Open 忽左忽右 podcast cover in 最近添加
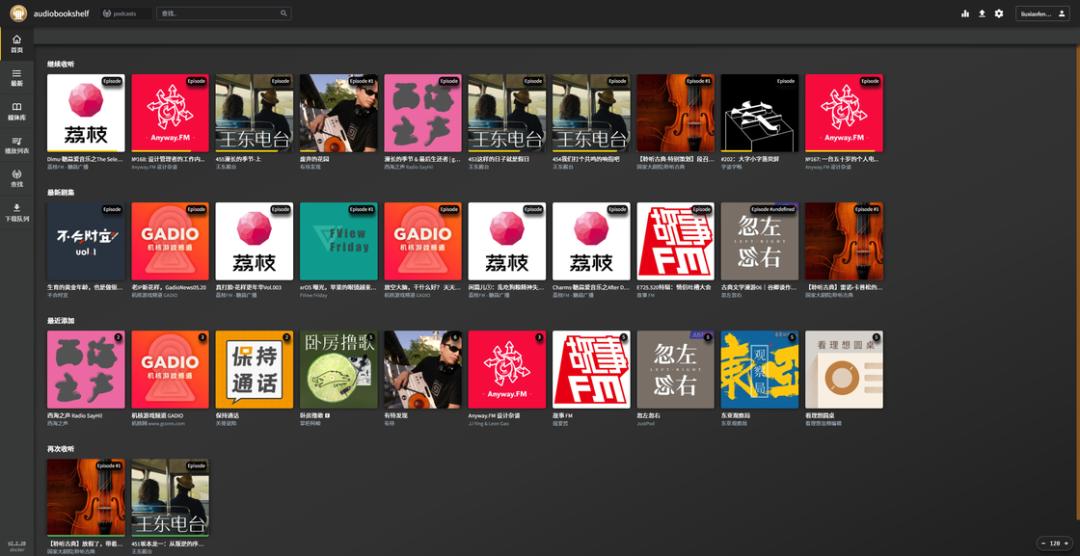Screen dimensions: 1080x556 pos(676,369)
